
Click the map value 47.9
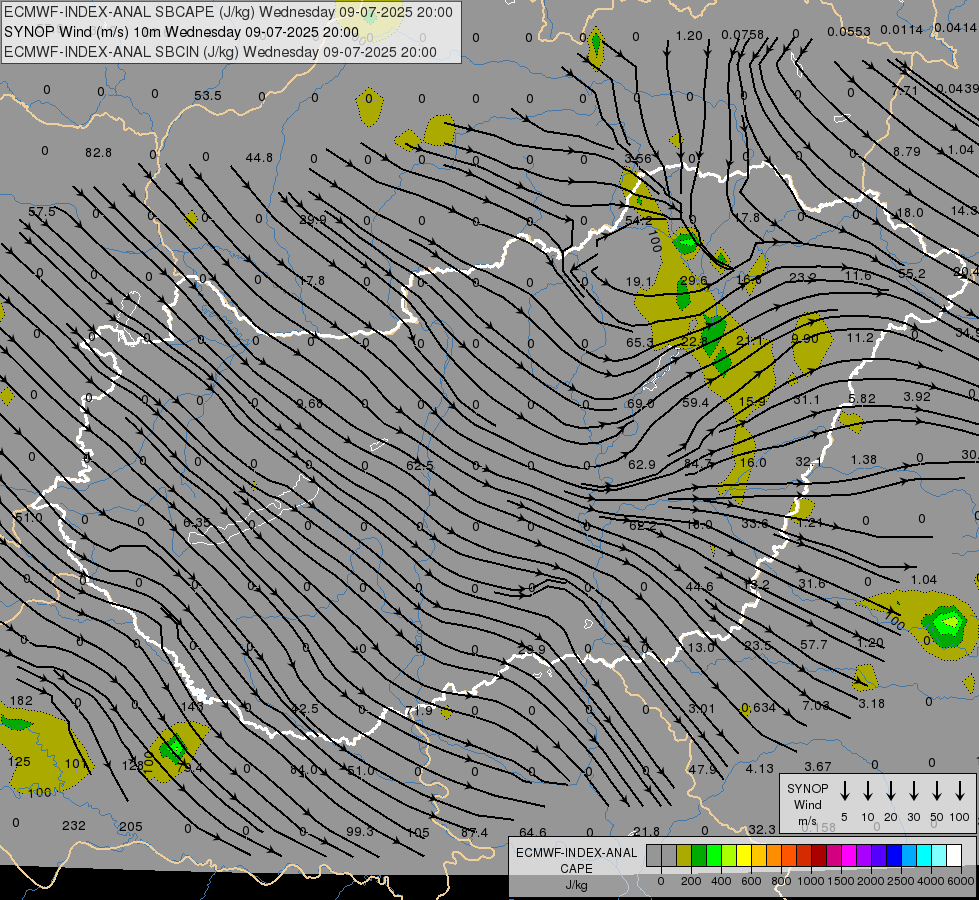[x=702, y=769]
